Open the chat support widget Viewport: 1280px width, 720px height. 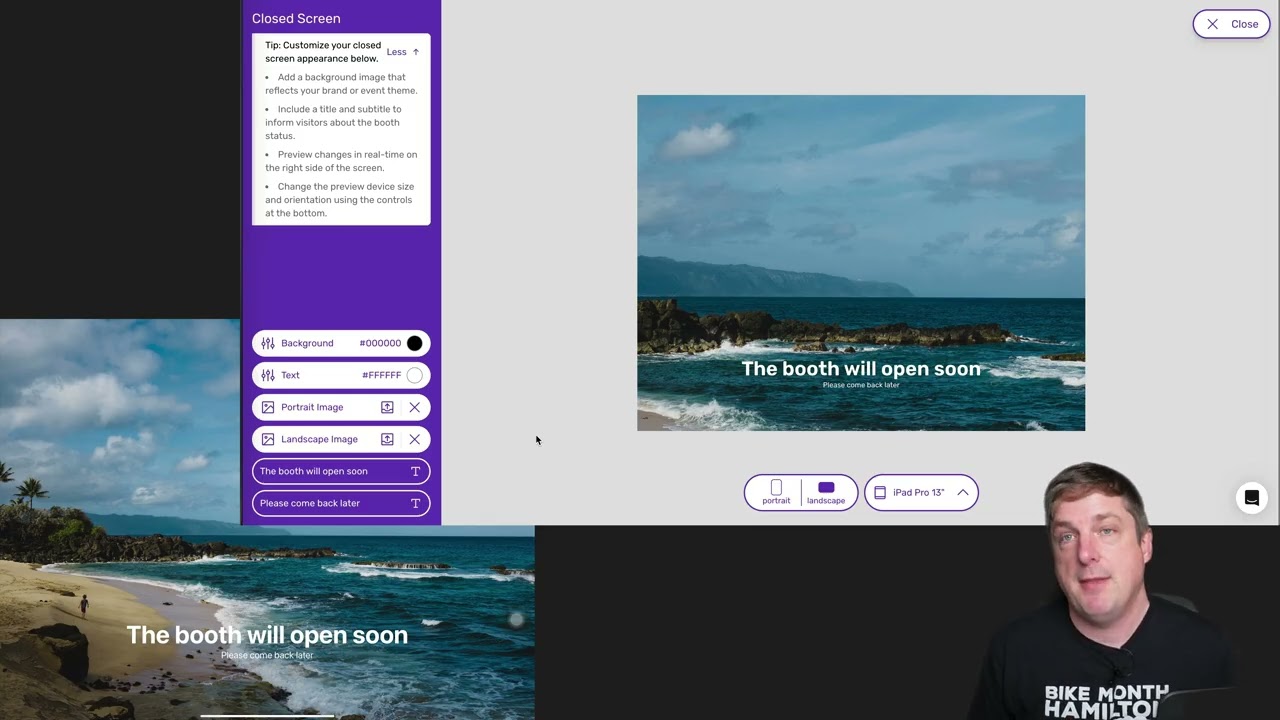pyautogui.click(x=1251, y=497)
